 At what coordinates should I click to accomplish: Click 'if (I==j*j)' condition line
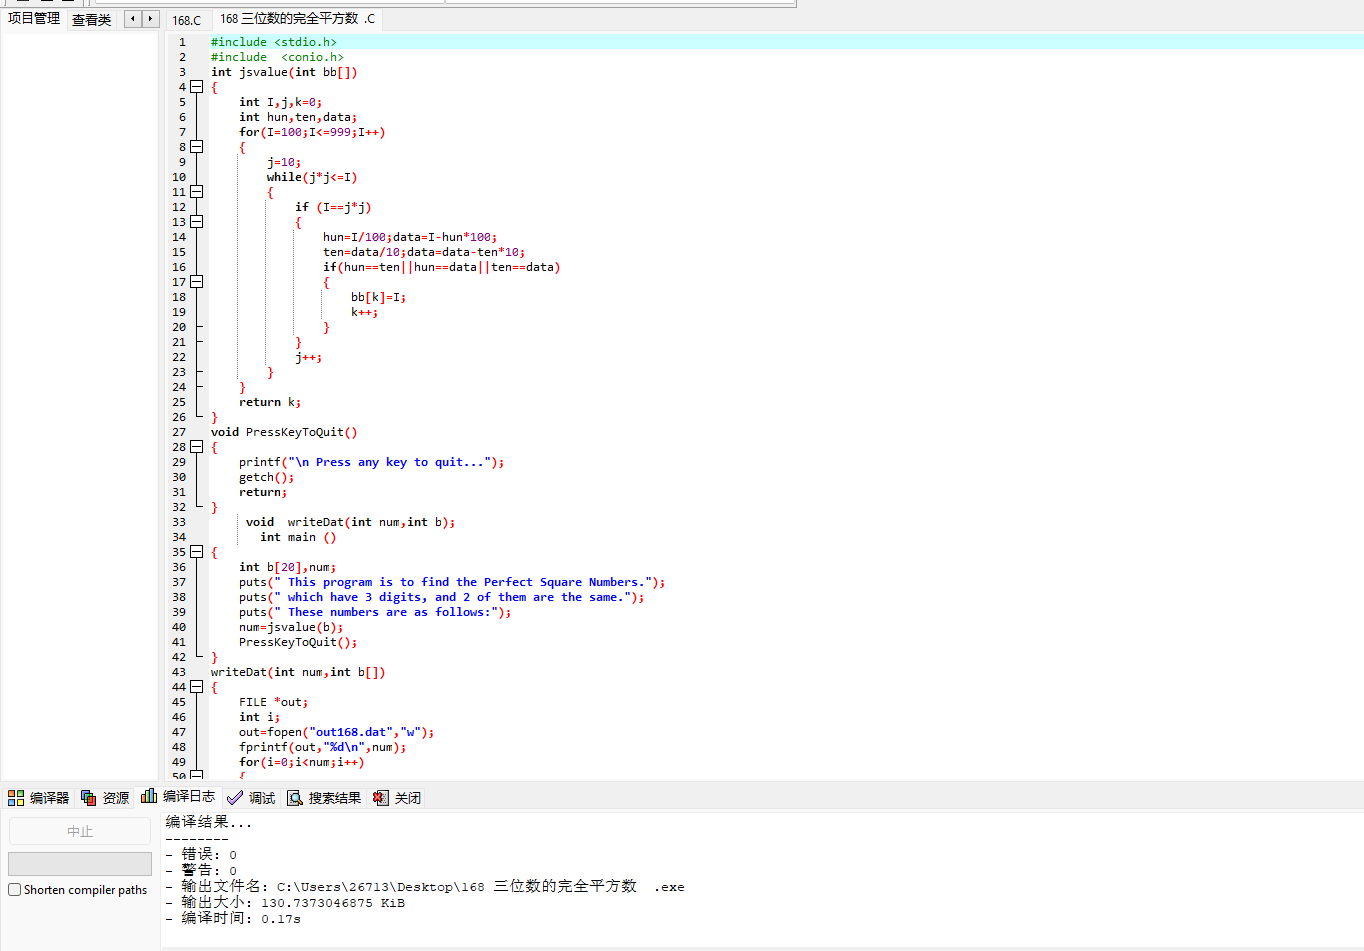point(333,207)
